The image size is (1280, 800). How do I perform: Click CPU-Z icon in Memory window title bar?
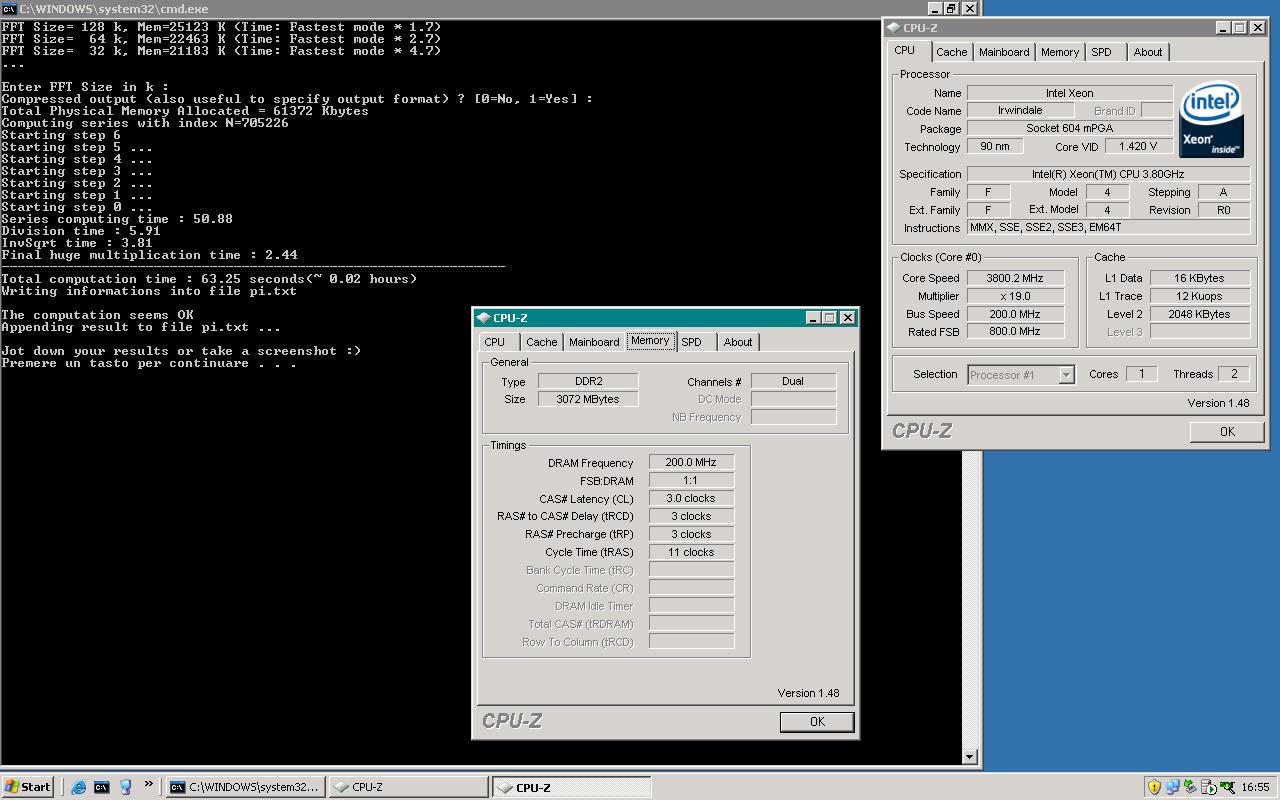[483, 318]
